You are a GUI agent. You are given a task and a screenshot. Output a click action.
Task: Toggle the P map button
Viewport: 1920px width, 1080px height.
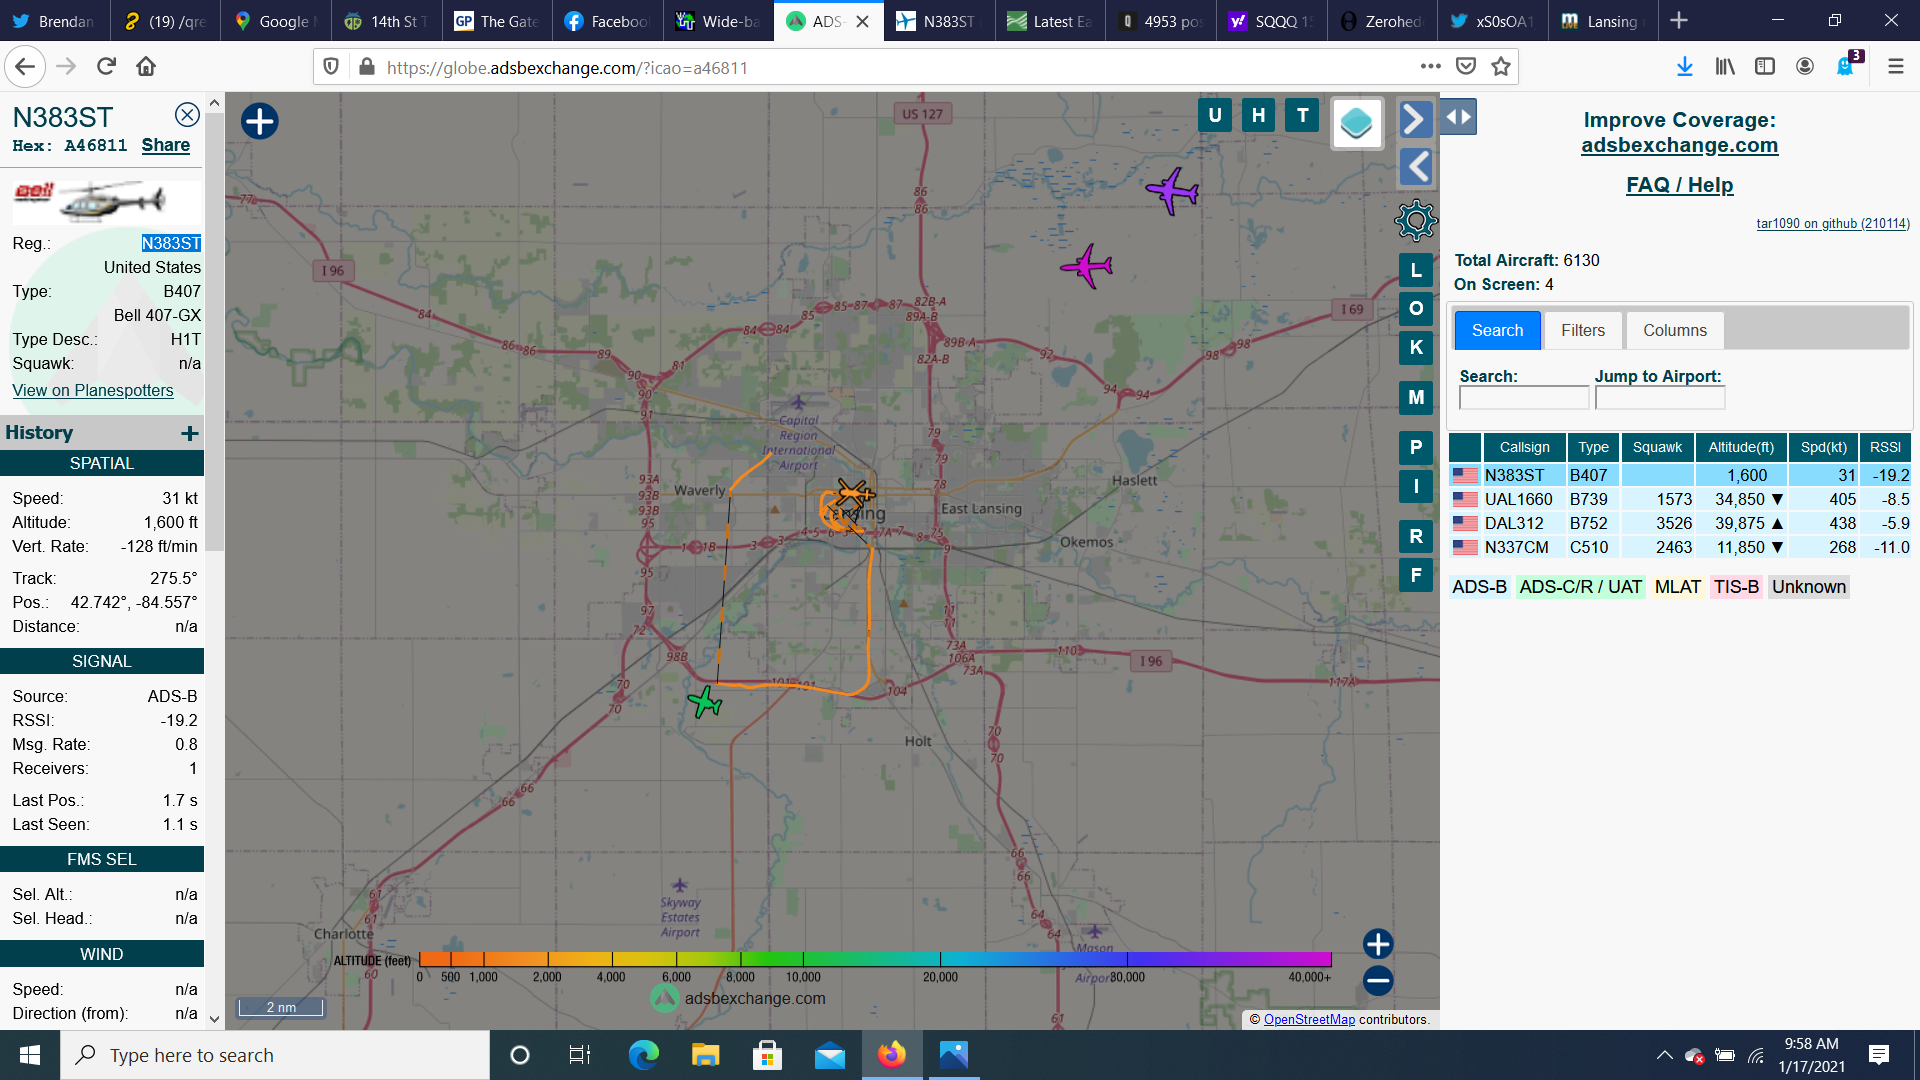pyautogui.click(x=1416, y=448)
